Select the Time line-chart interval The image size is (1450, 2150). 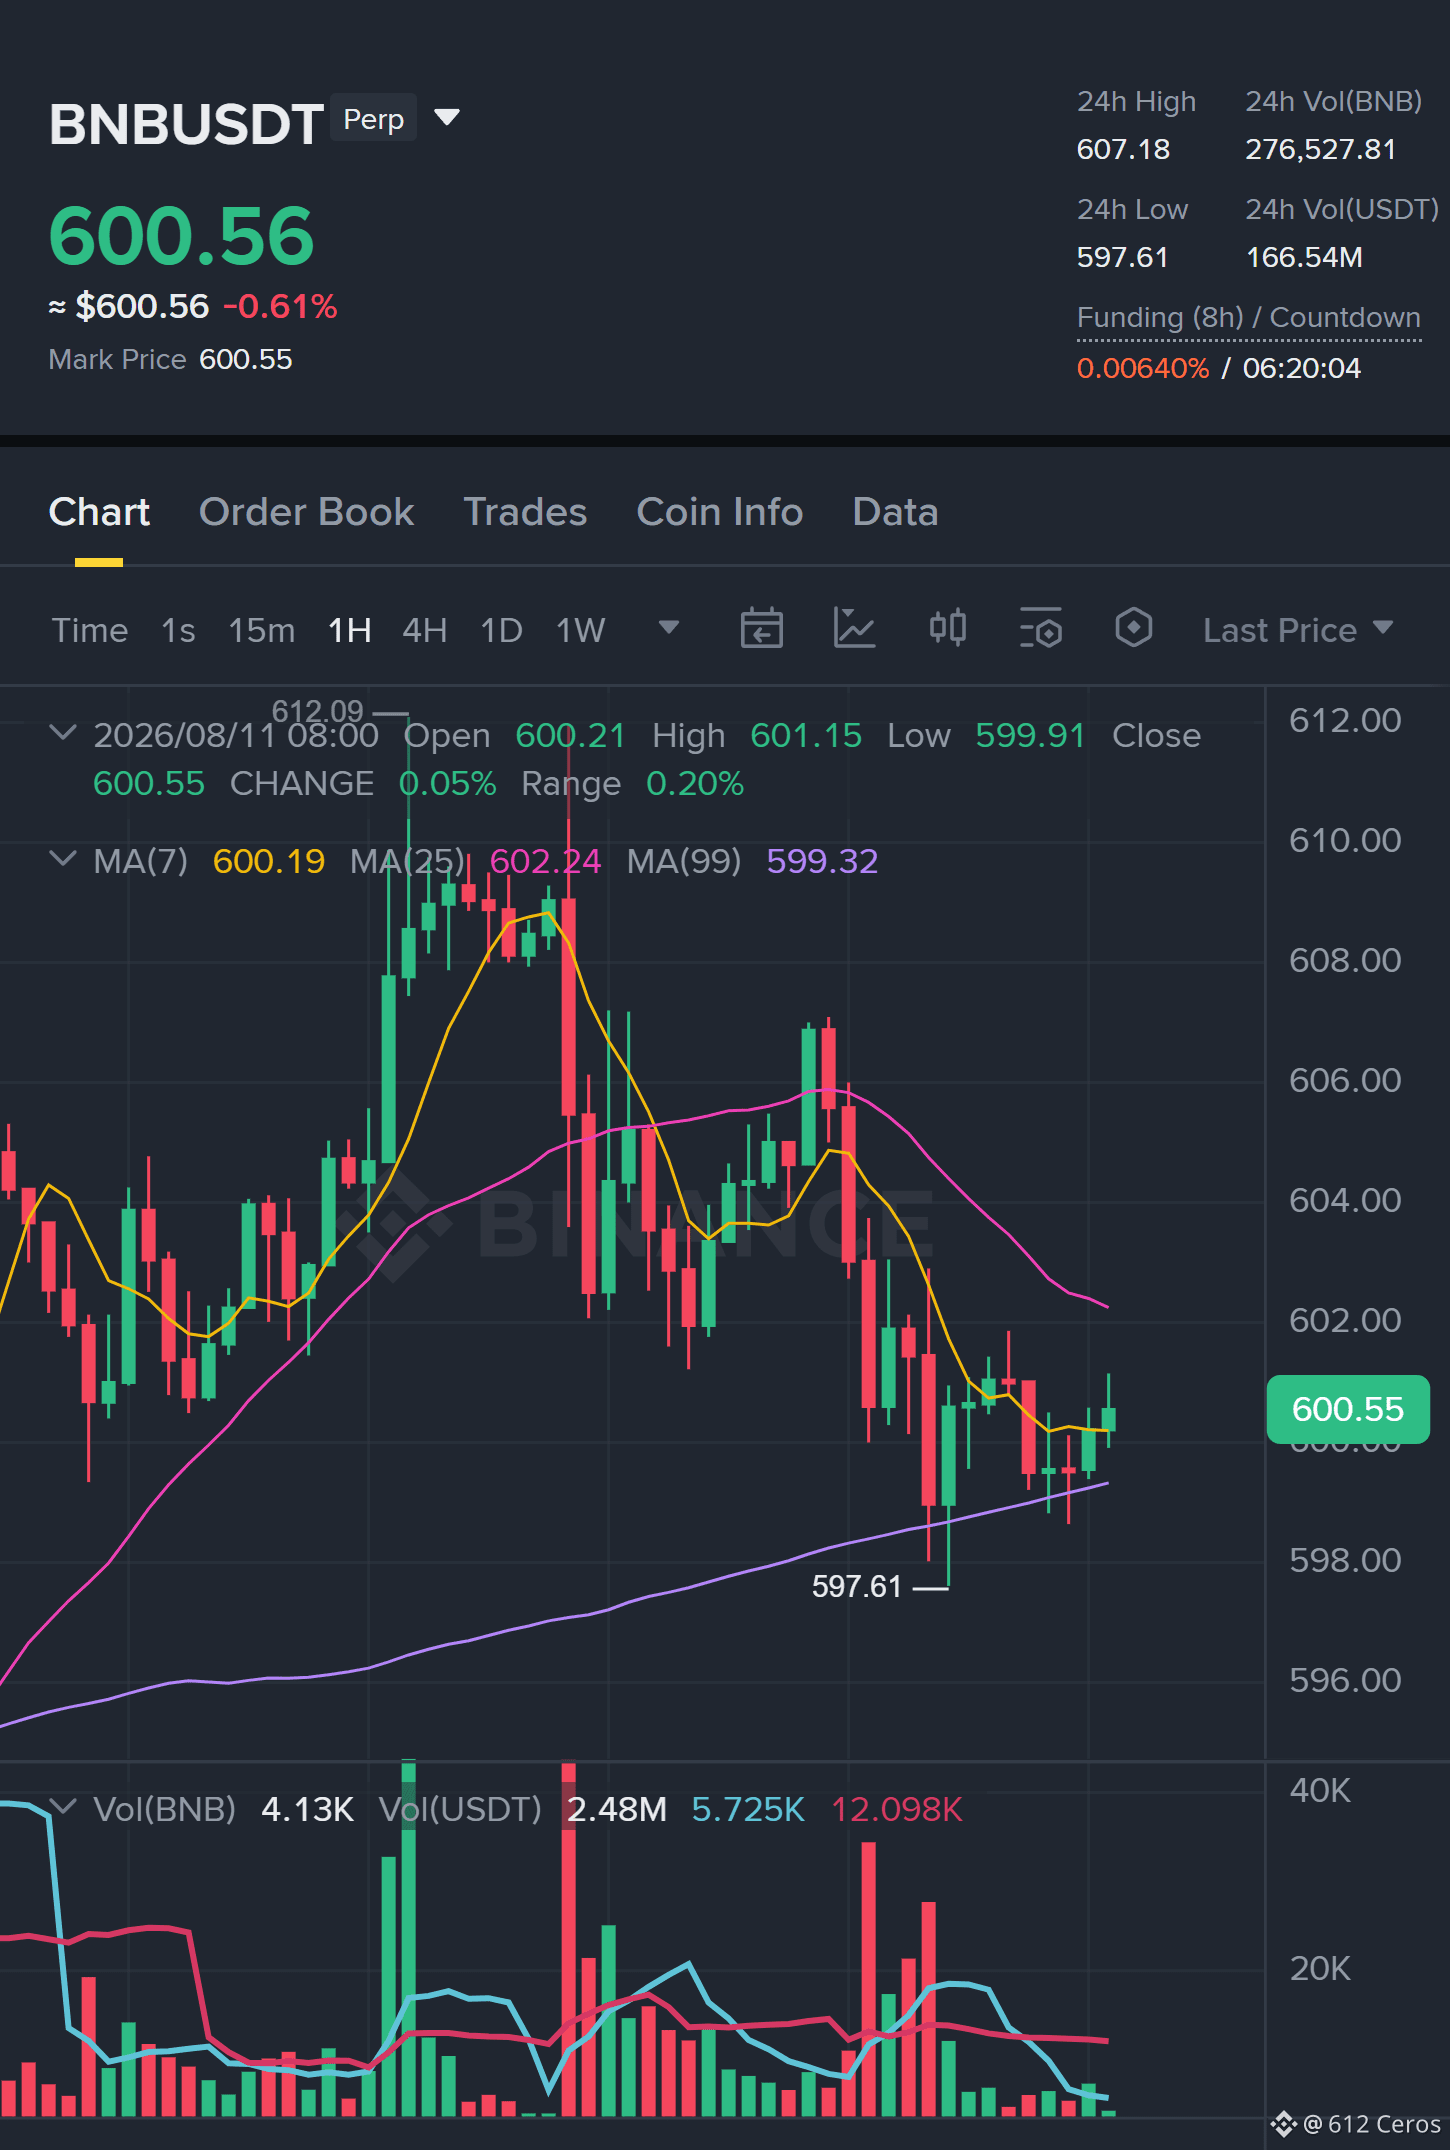click(x=90, y=630)
